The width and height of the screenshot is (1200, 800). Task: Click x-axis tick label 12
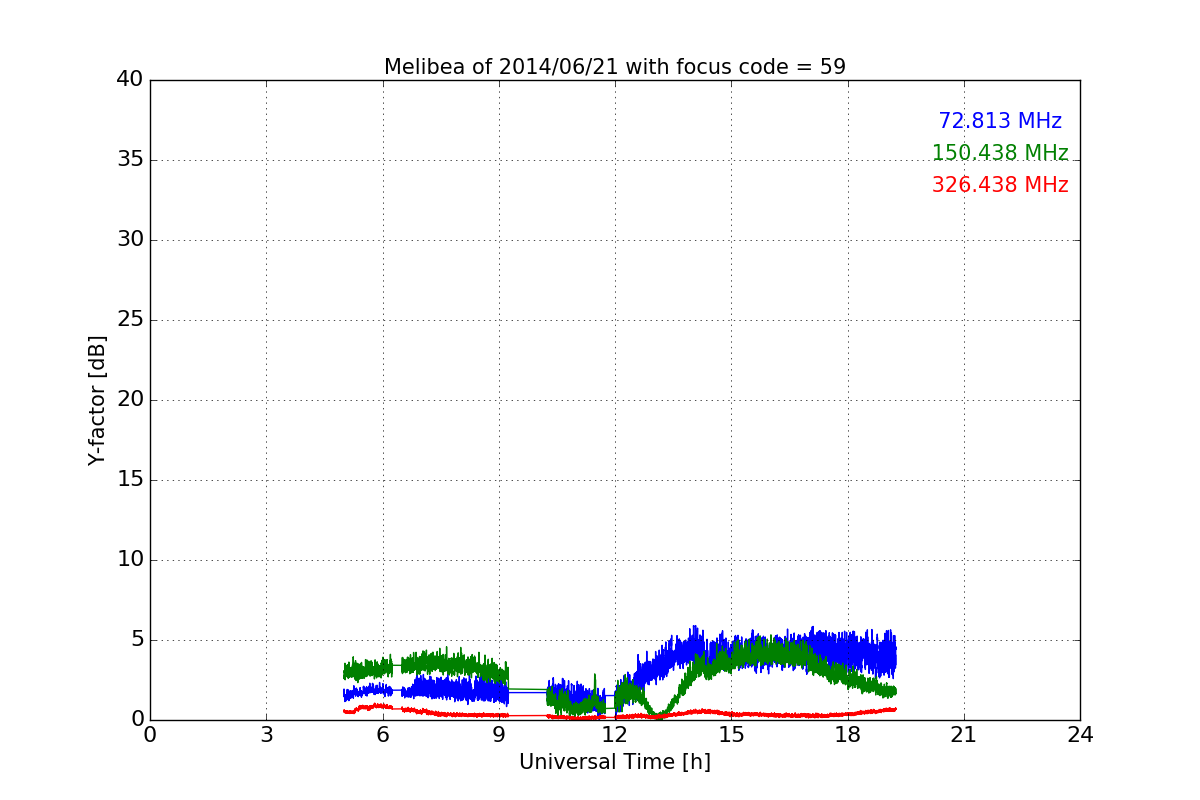615,735
